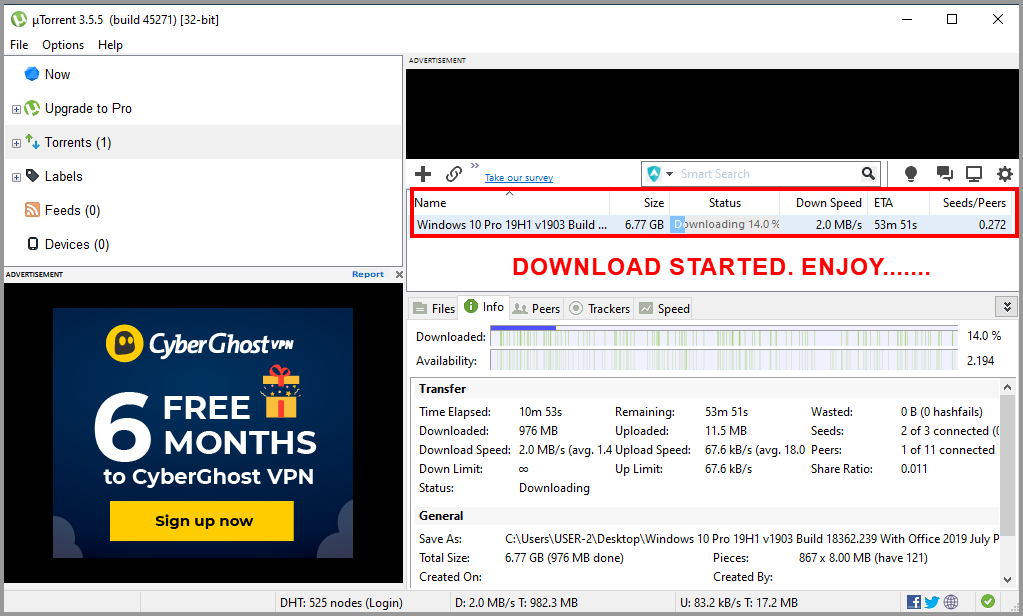Click into the Smart Search field
1023x616 pixels.
767,174
